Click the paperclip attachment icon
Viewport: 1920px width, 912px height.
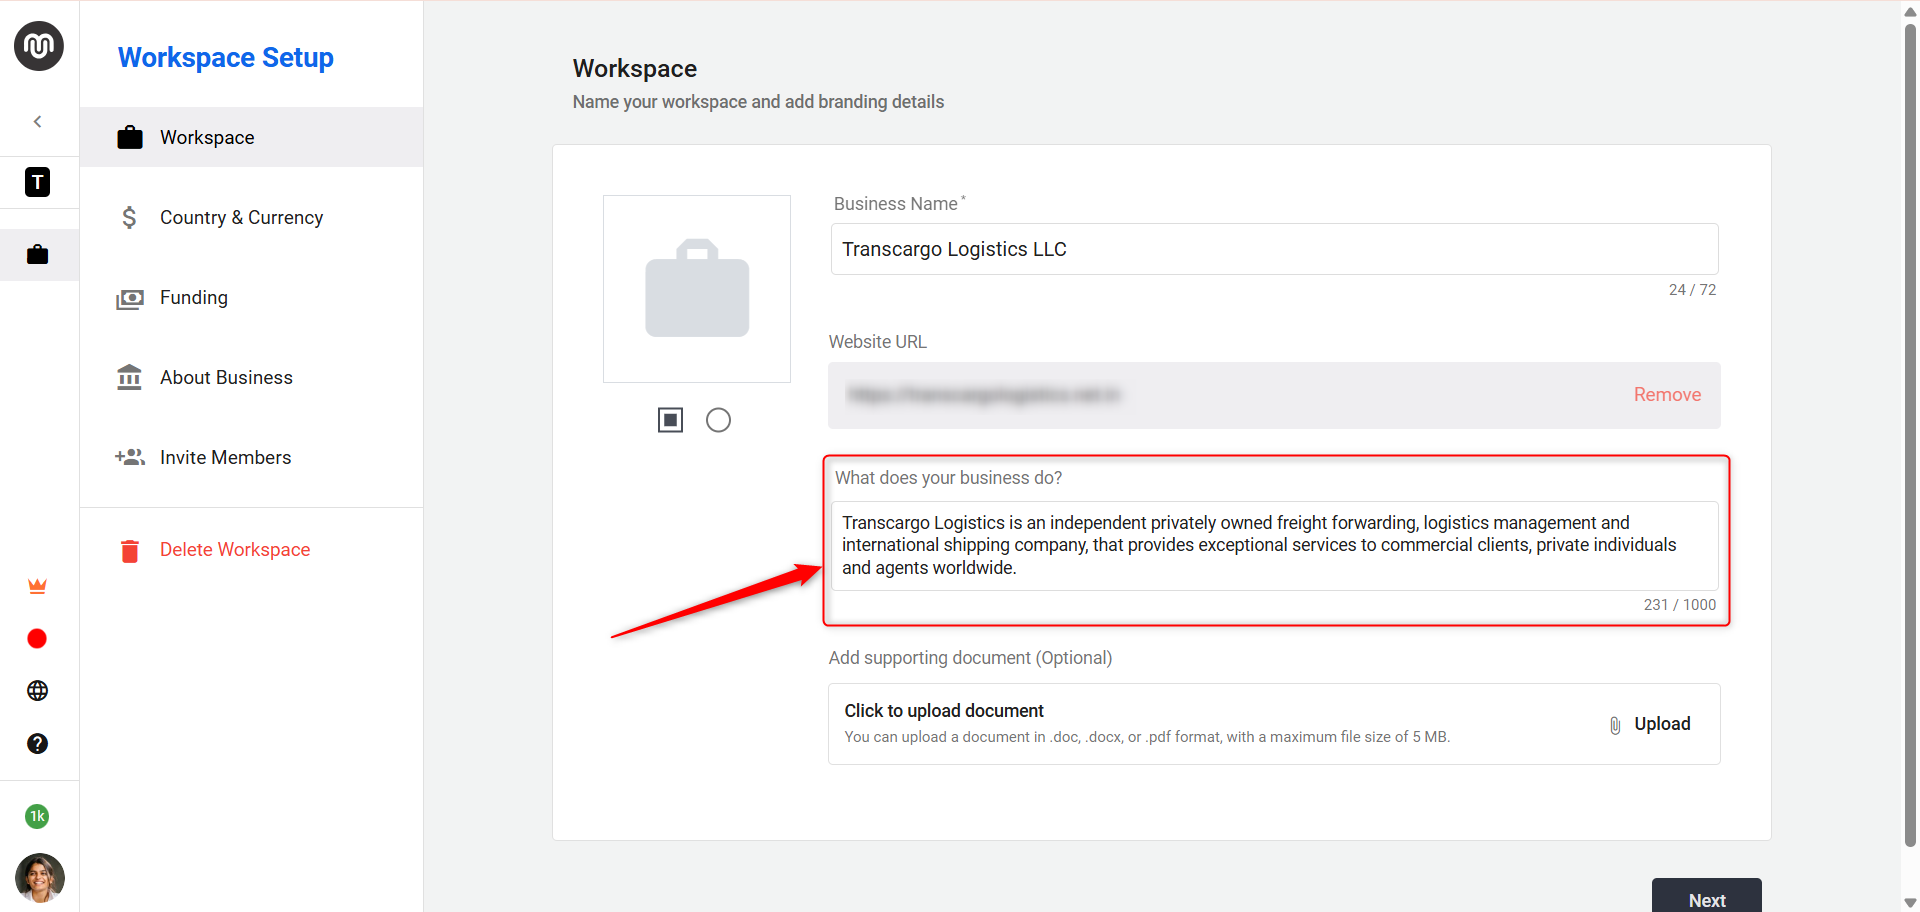point(1615,725)
